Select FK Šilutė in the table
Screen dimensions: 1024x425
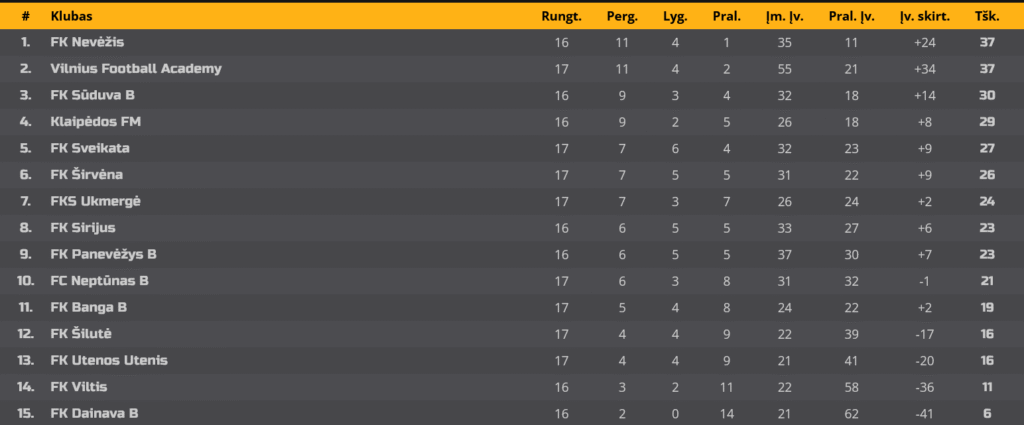click(81, 334)
